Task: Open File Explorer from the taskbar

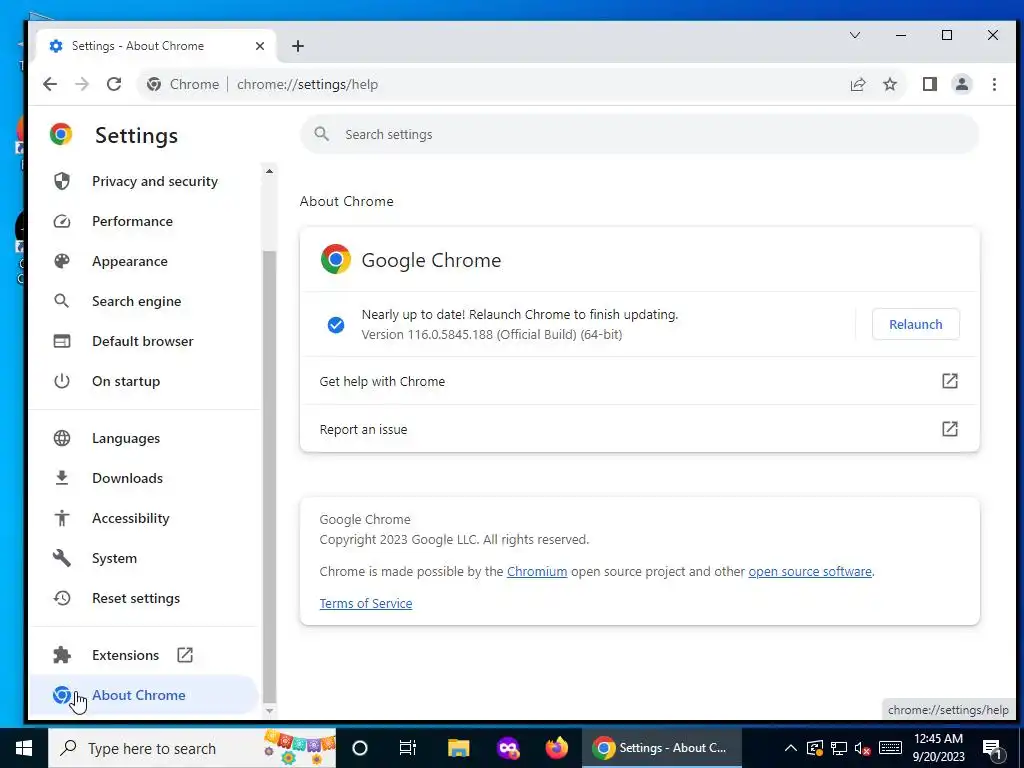Action: click(458, 748)
